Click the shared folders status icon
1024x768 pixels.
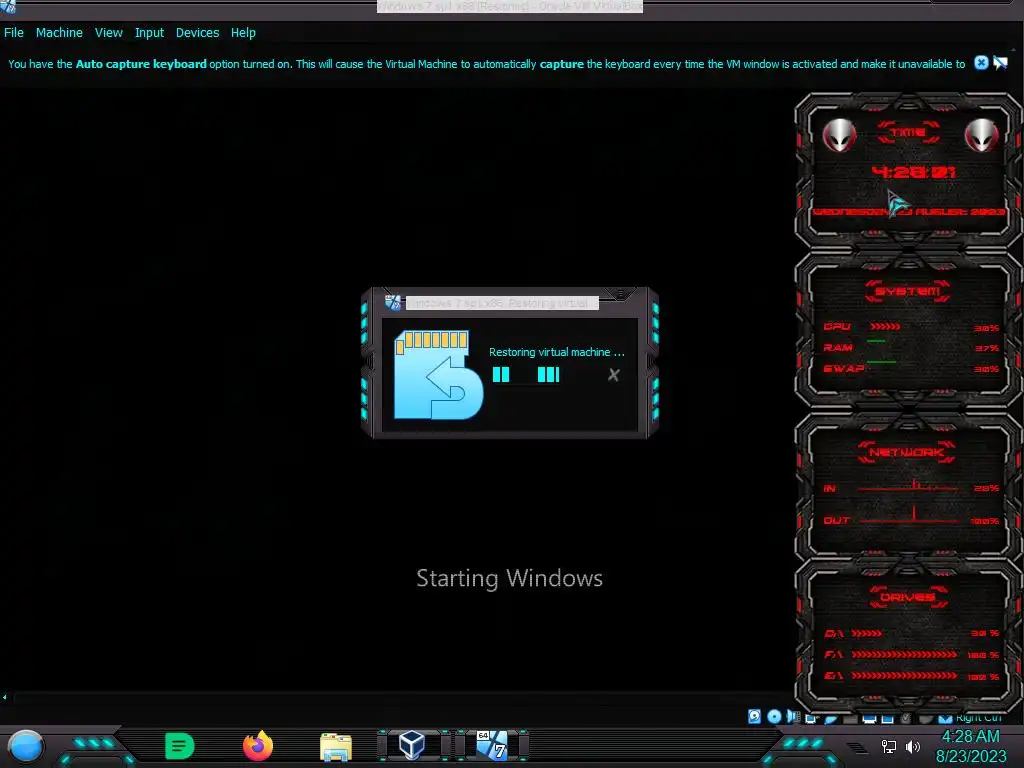click(x=850, y=719)
